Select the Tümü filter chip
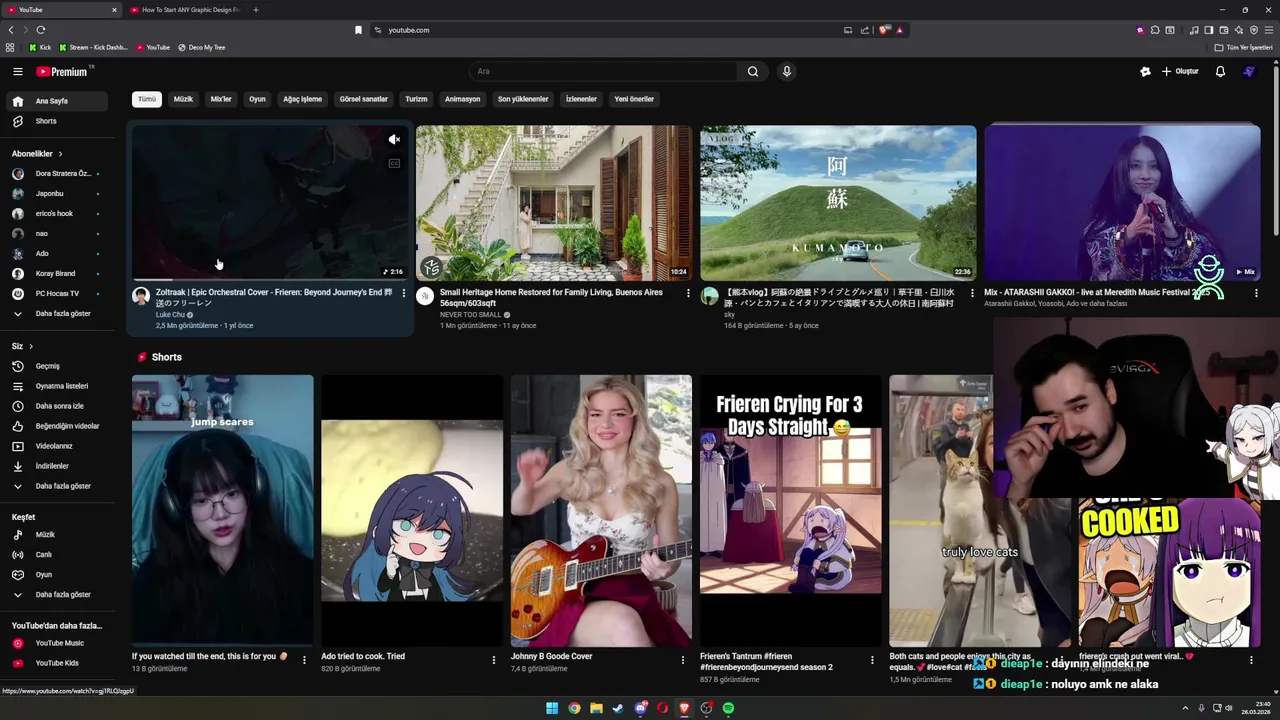The height and width of the screenshot is (720, 1280). click(147, 99)
